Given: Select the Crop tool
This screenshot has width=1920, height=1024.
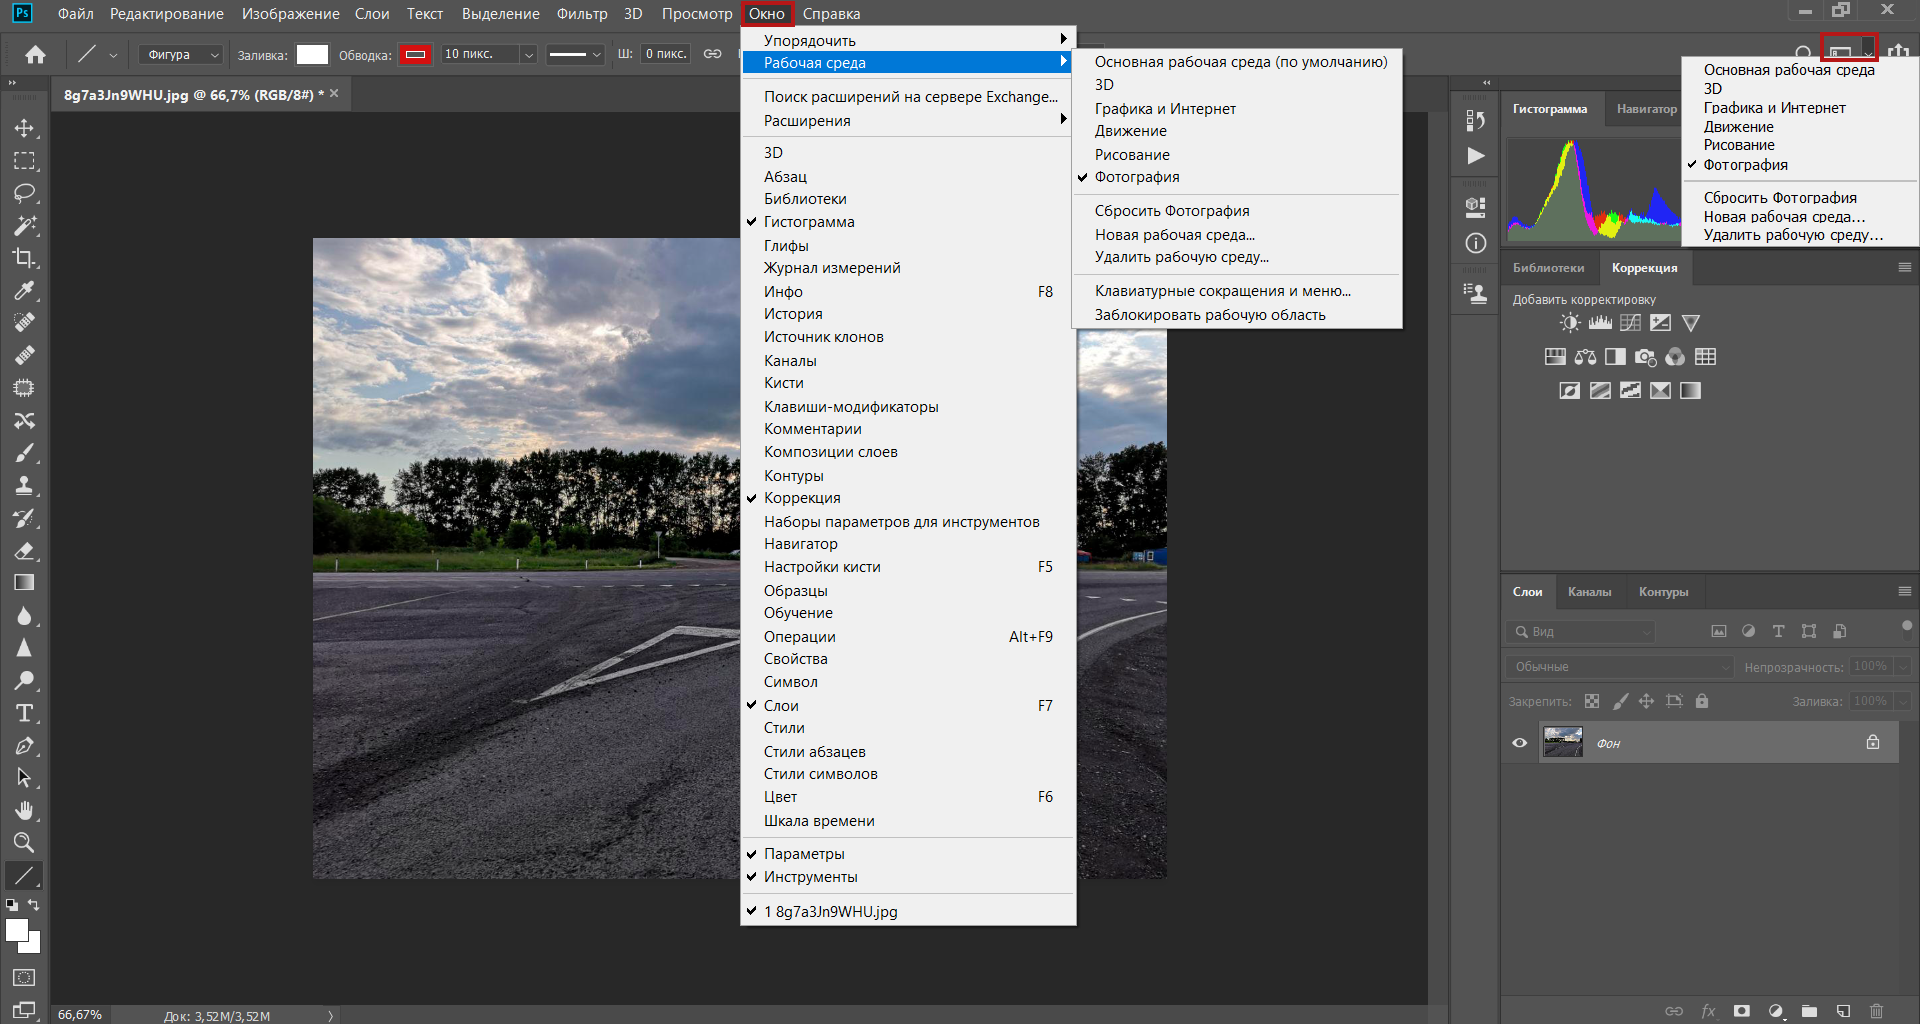Looking at the screenshot, I should tap(24, 258).
